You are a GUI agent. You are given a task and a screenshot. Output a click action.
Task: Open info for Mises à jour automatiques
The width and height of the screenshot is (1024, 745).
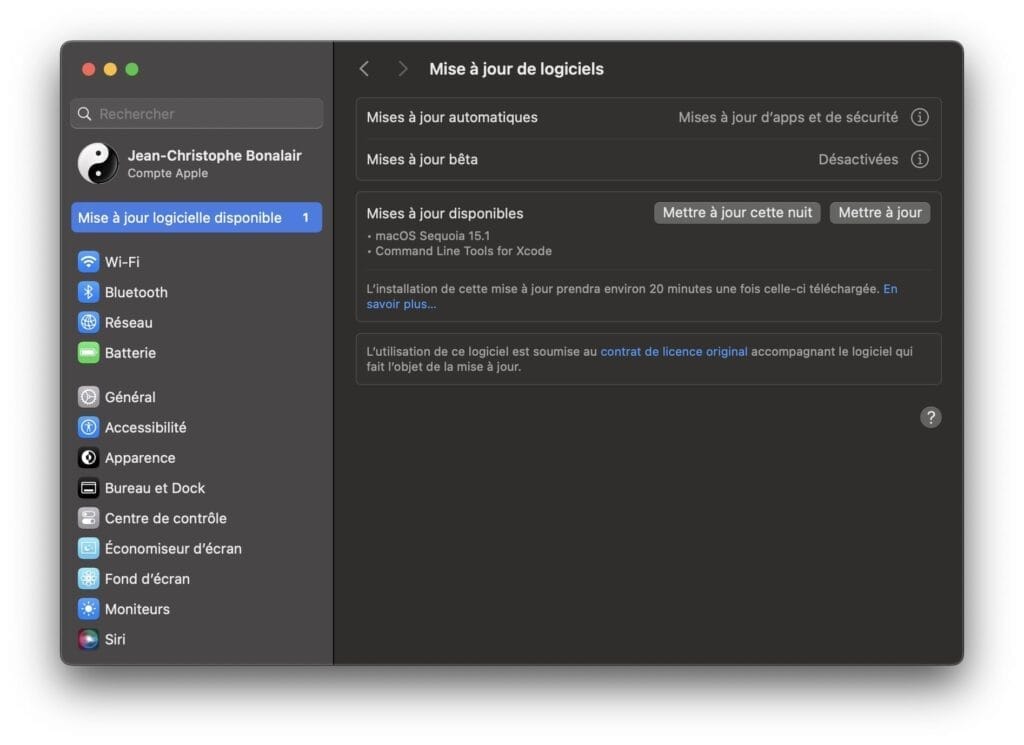pos(919,117)
